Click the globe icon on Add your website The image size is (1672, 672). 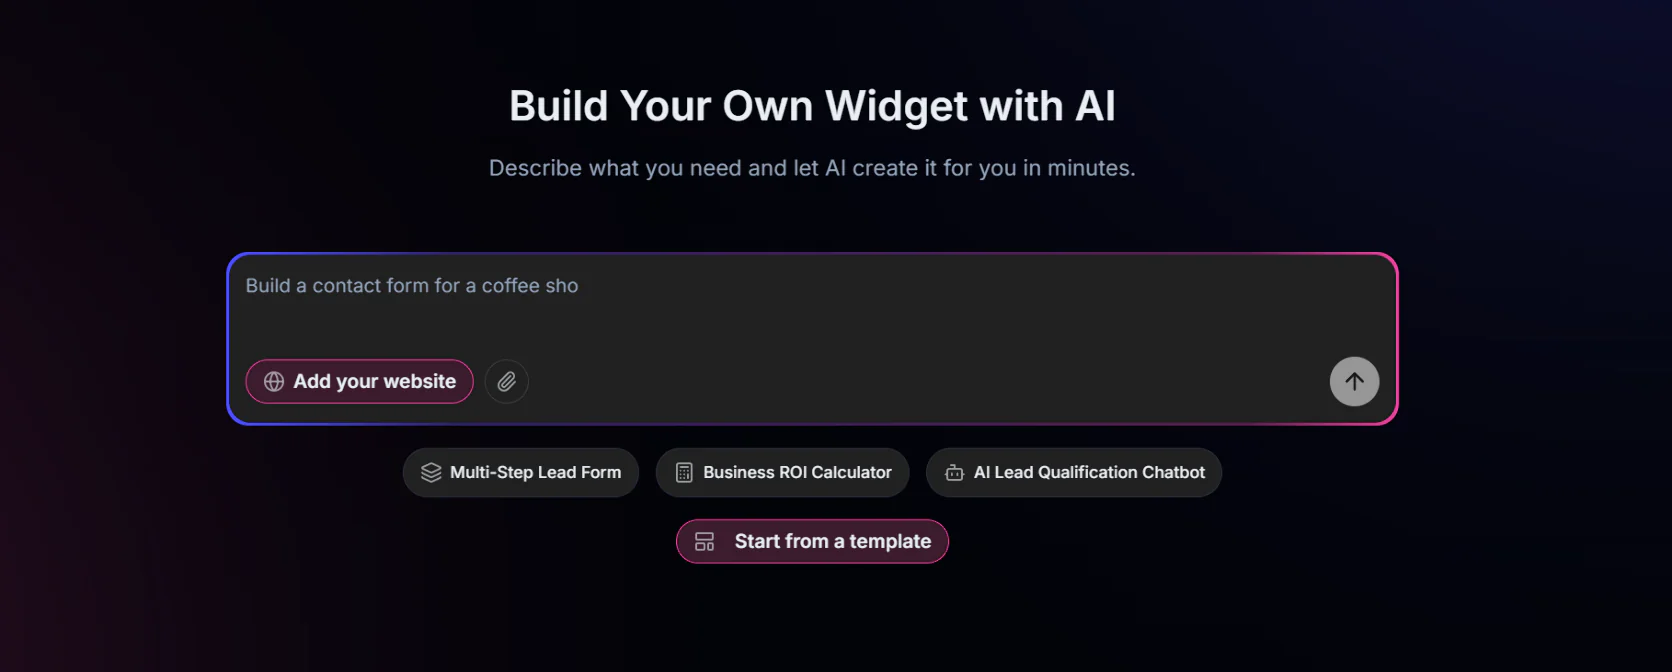pyautogui.click(x=272, y=381)
